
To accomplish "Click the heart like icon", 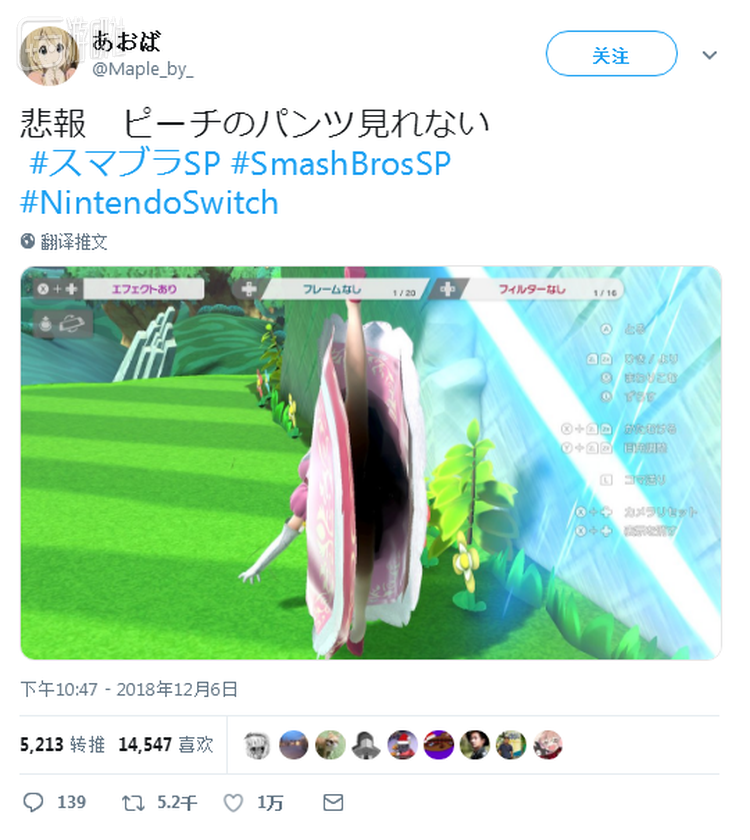I will pos(233,803).
